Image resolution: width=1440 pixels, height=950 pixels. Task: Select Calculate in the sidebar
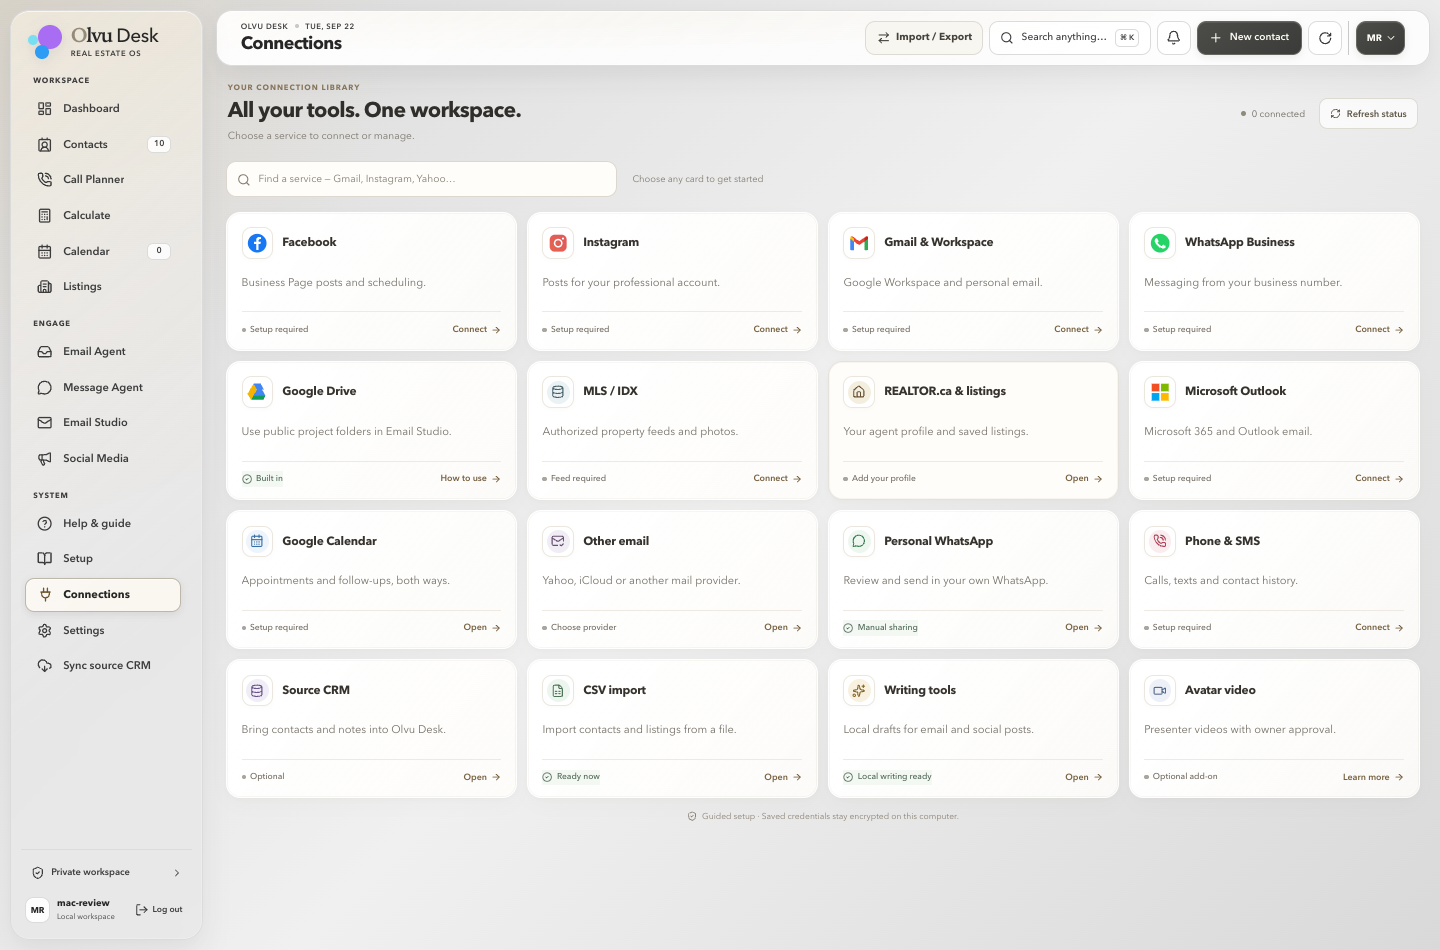[x=103, y=216]
